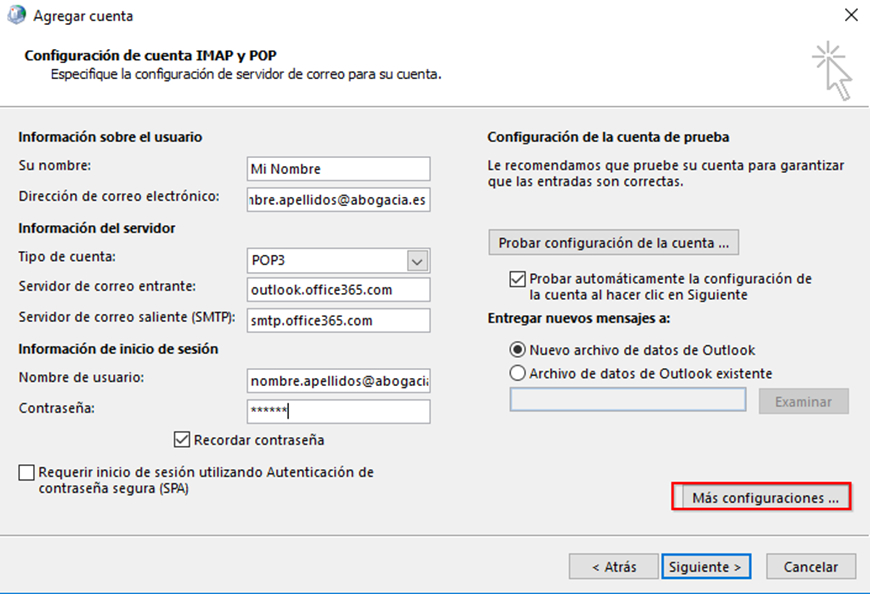Screen dimensions: 870x594
Task: Edit the outgoing SMTP server field
Action: click(338, 320)
